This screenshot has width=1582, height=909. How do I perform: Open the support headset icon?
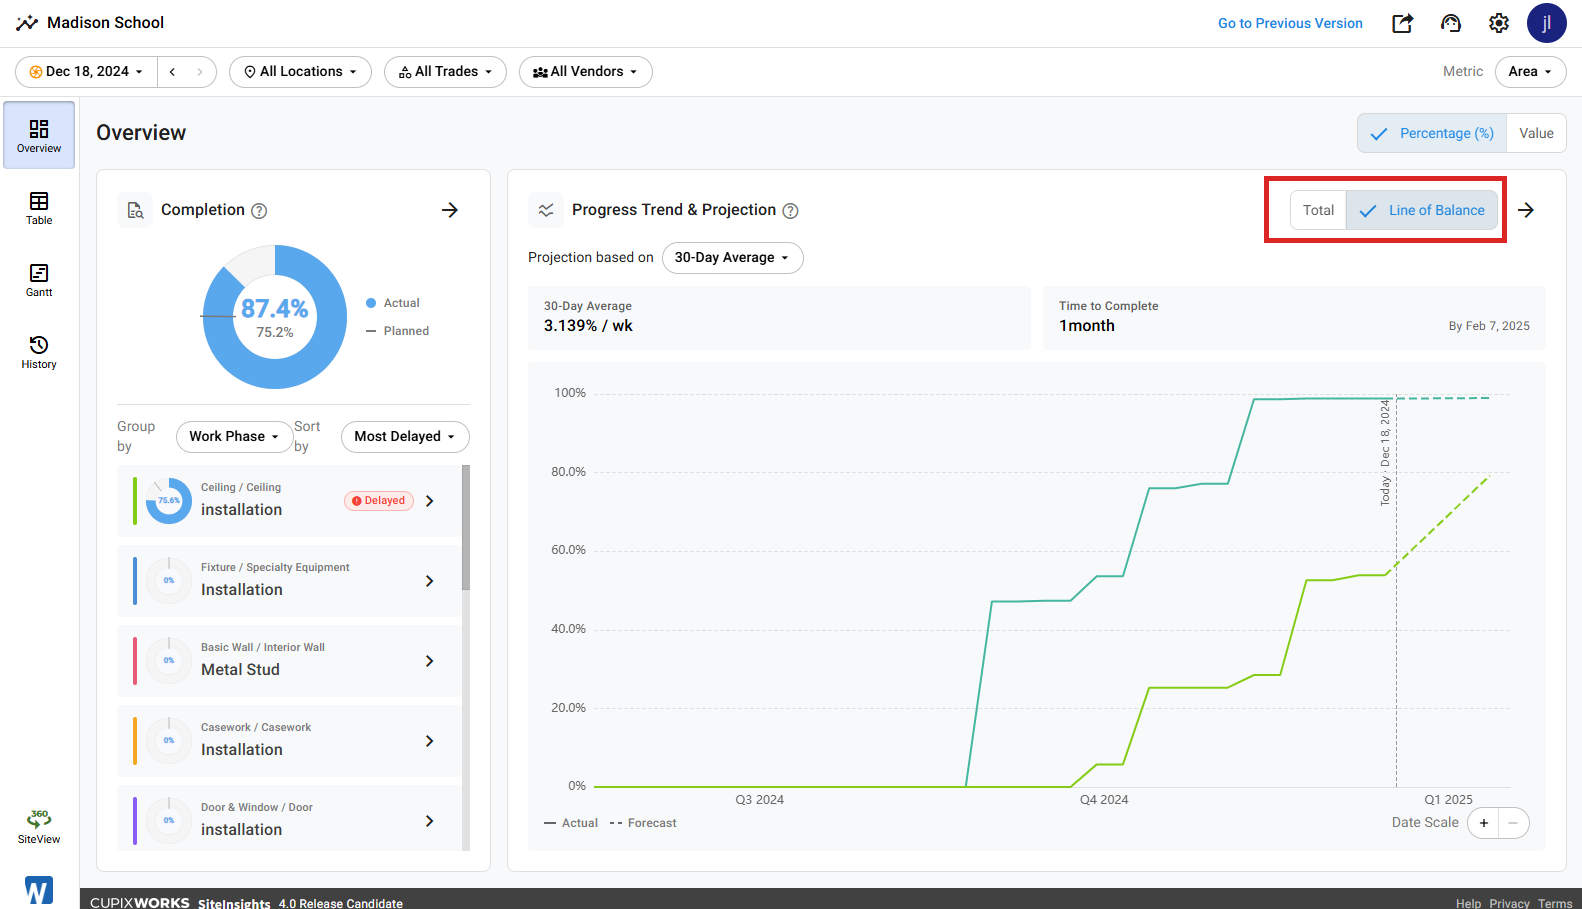(x=1451, y=23)
